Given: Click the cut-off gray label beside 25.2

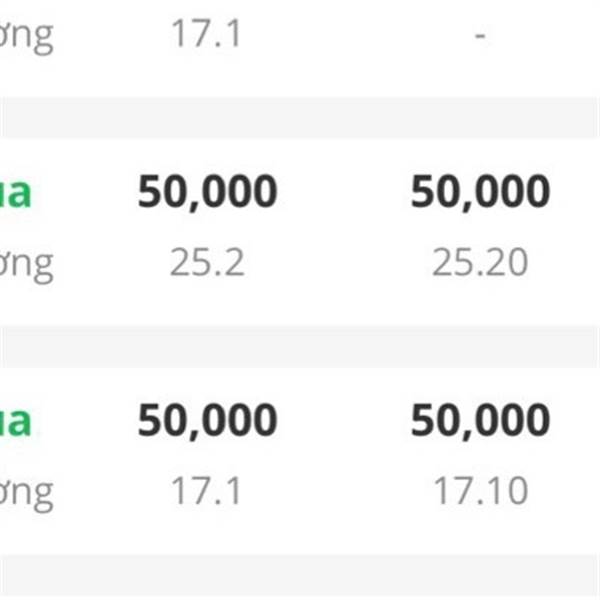Looking at the screenshot, I should pyautogui.click(x=26, y=267).
